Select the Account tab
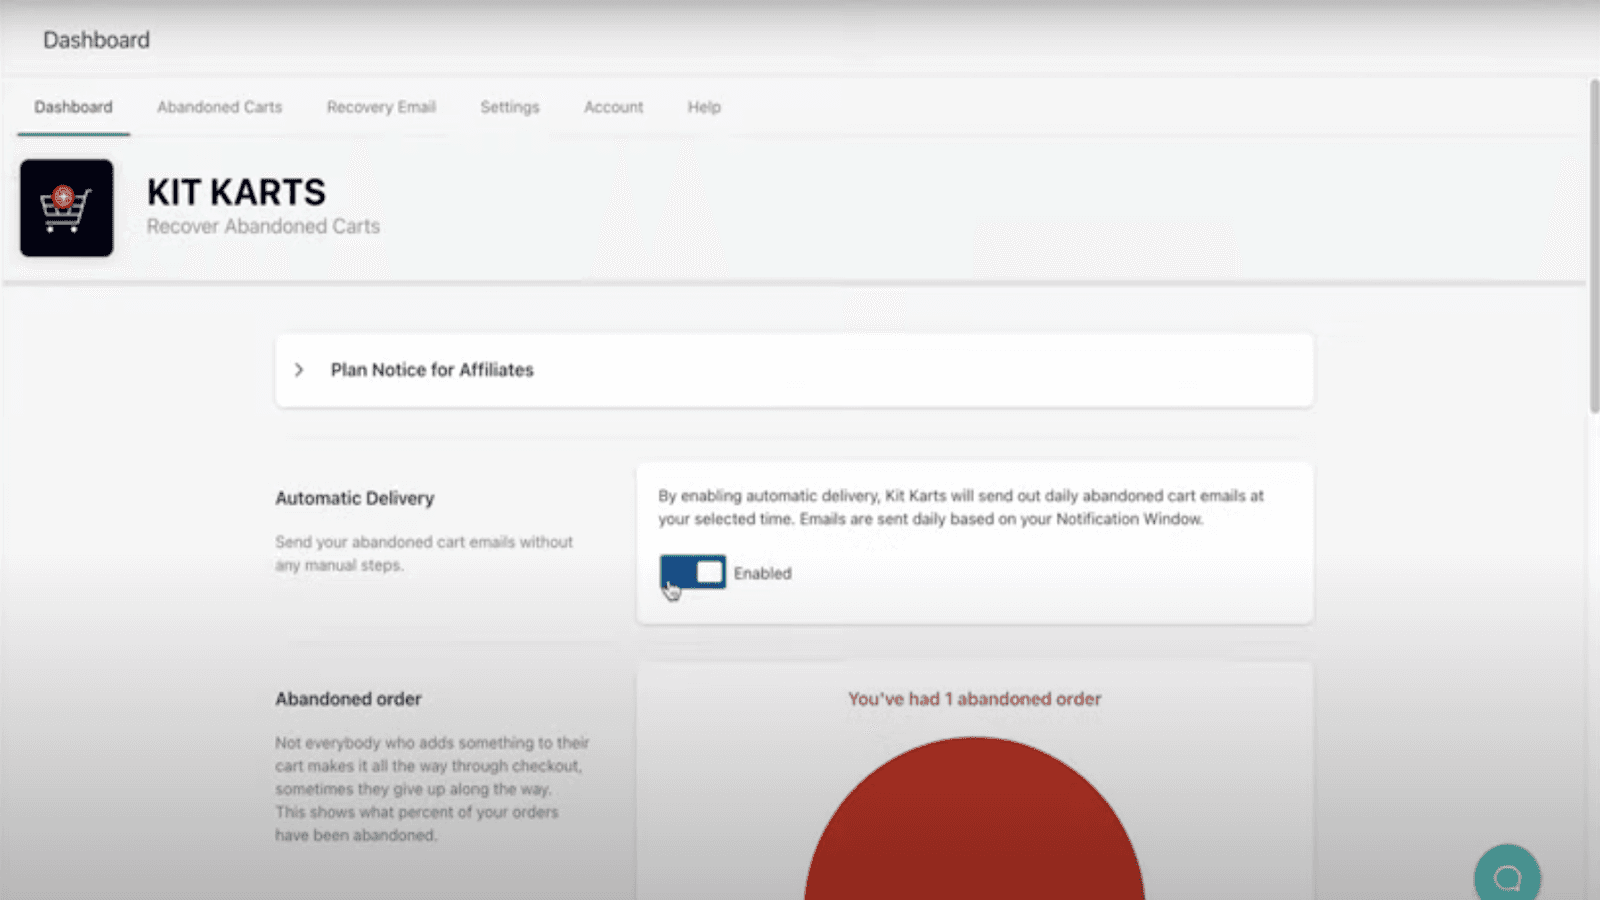This screenshot has height=900, width=1600. [x=613, y=107]
